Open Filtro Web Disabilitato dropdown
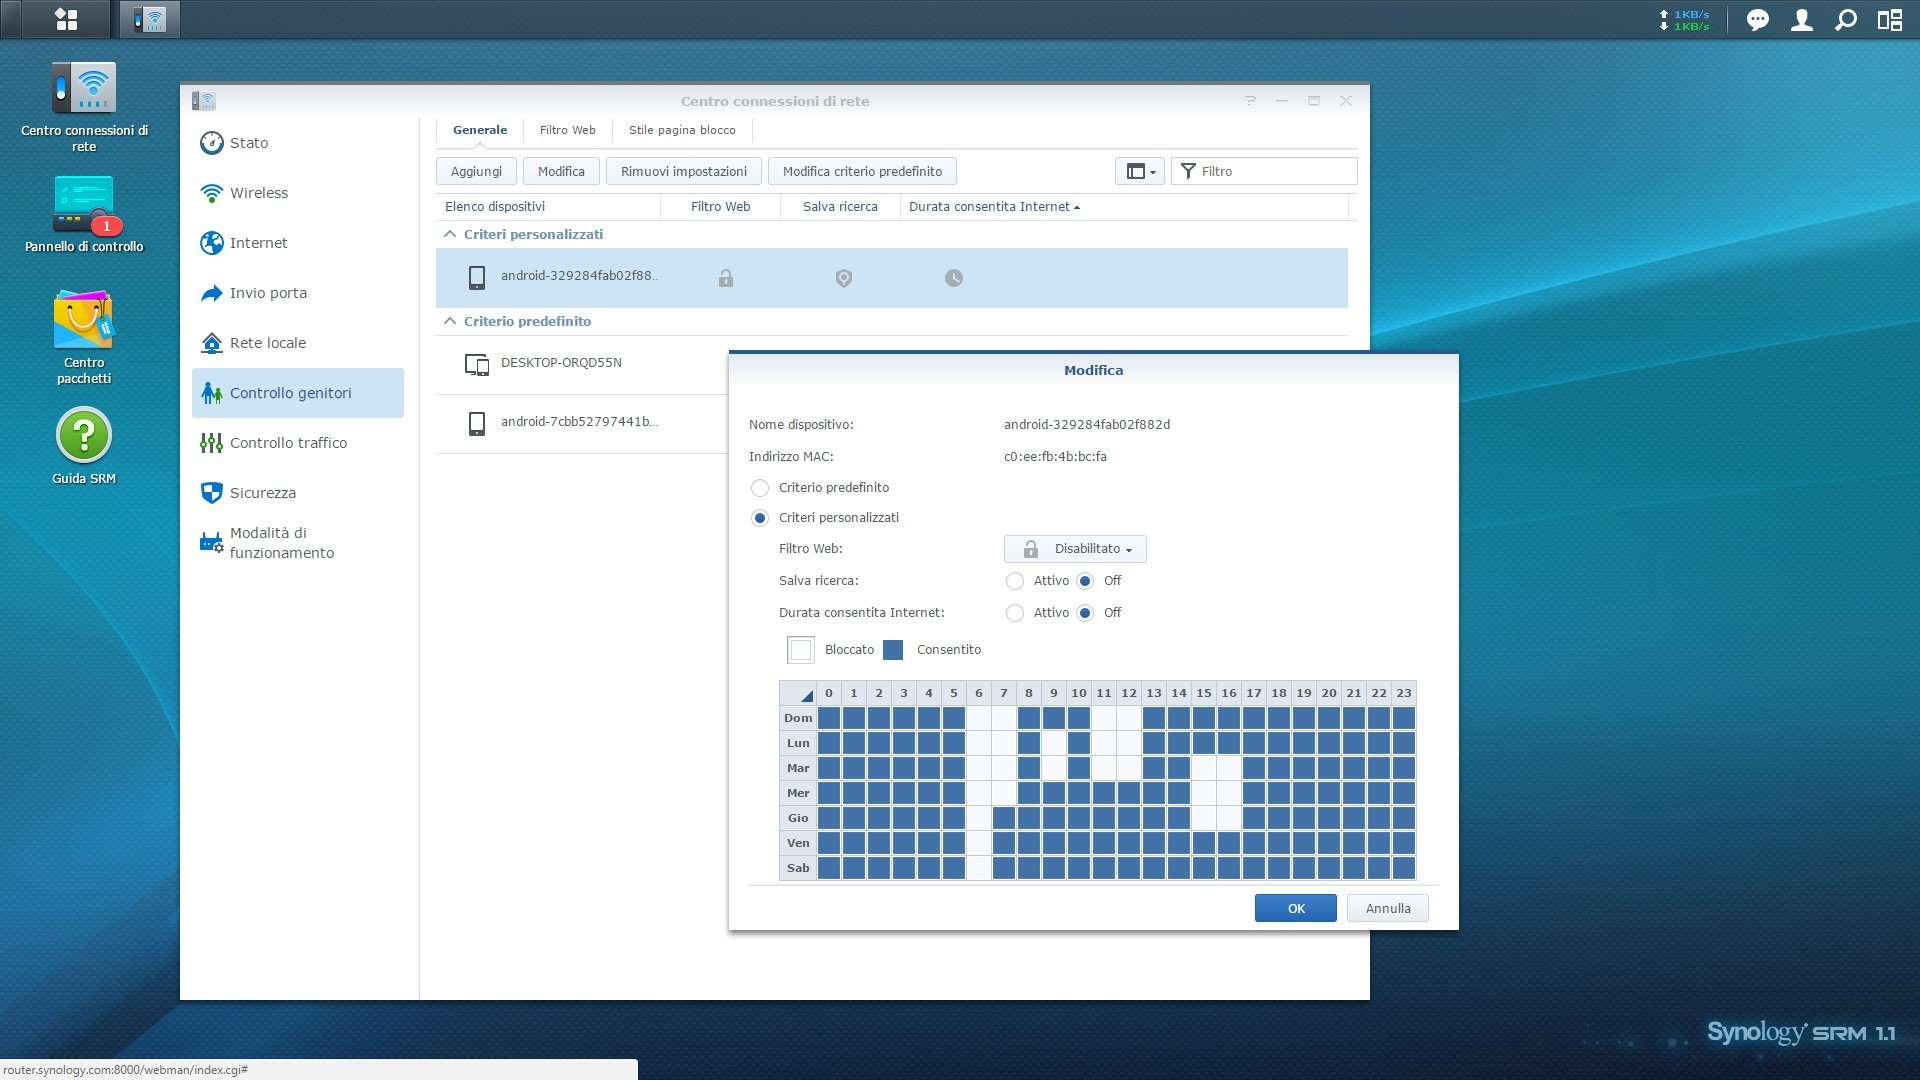The width and height of the screenshot is (1920, 1080). point(1075,549)
